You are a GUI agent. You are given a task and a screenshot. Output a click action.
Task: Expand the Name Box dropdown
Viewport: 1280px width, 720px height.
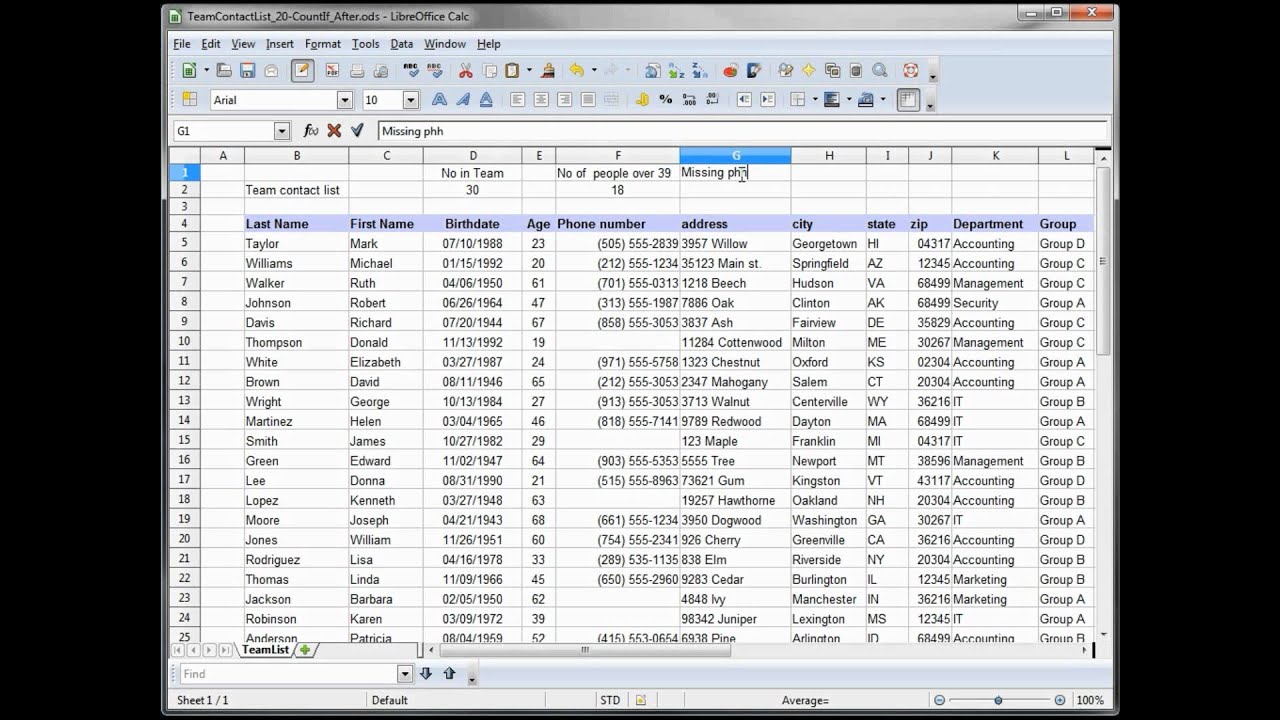pos(281,131)
